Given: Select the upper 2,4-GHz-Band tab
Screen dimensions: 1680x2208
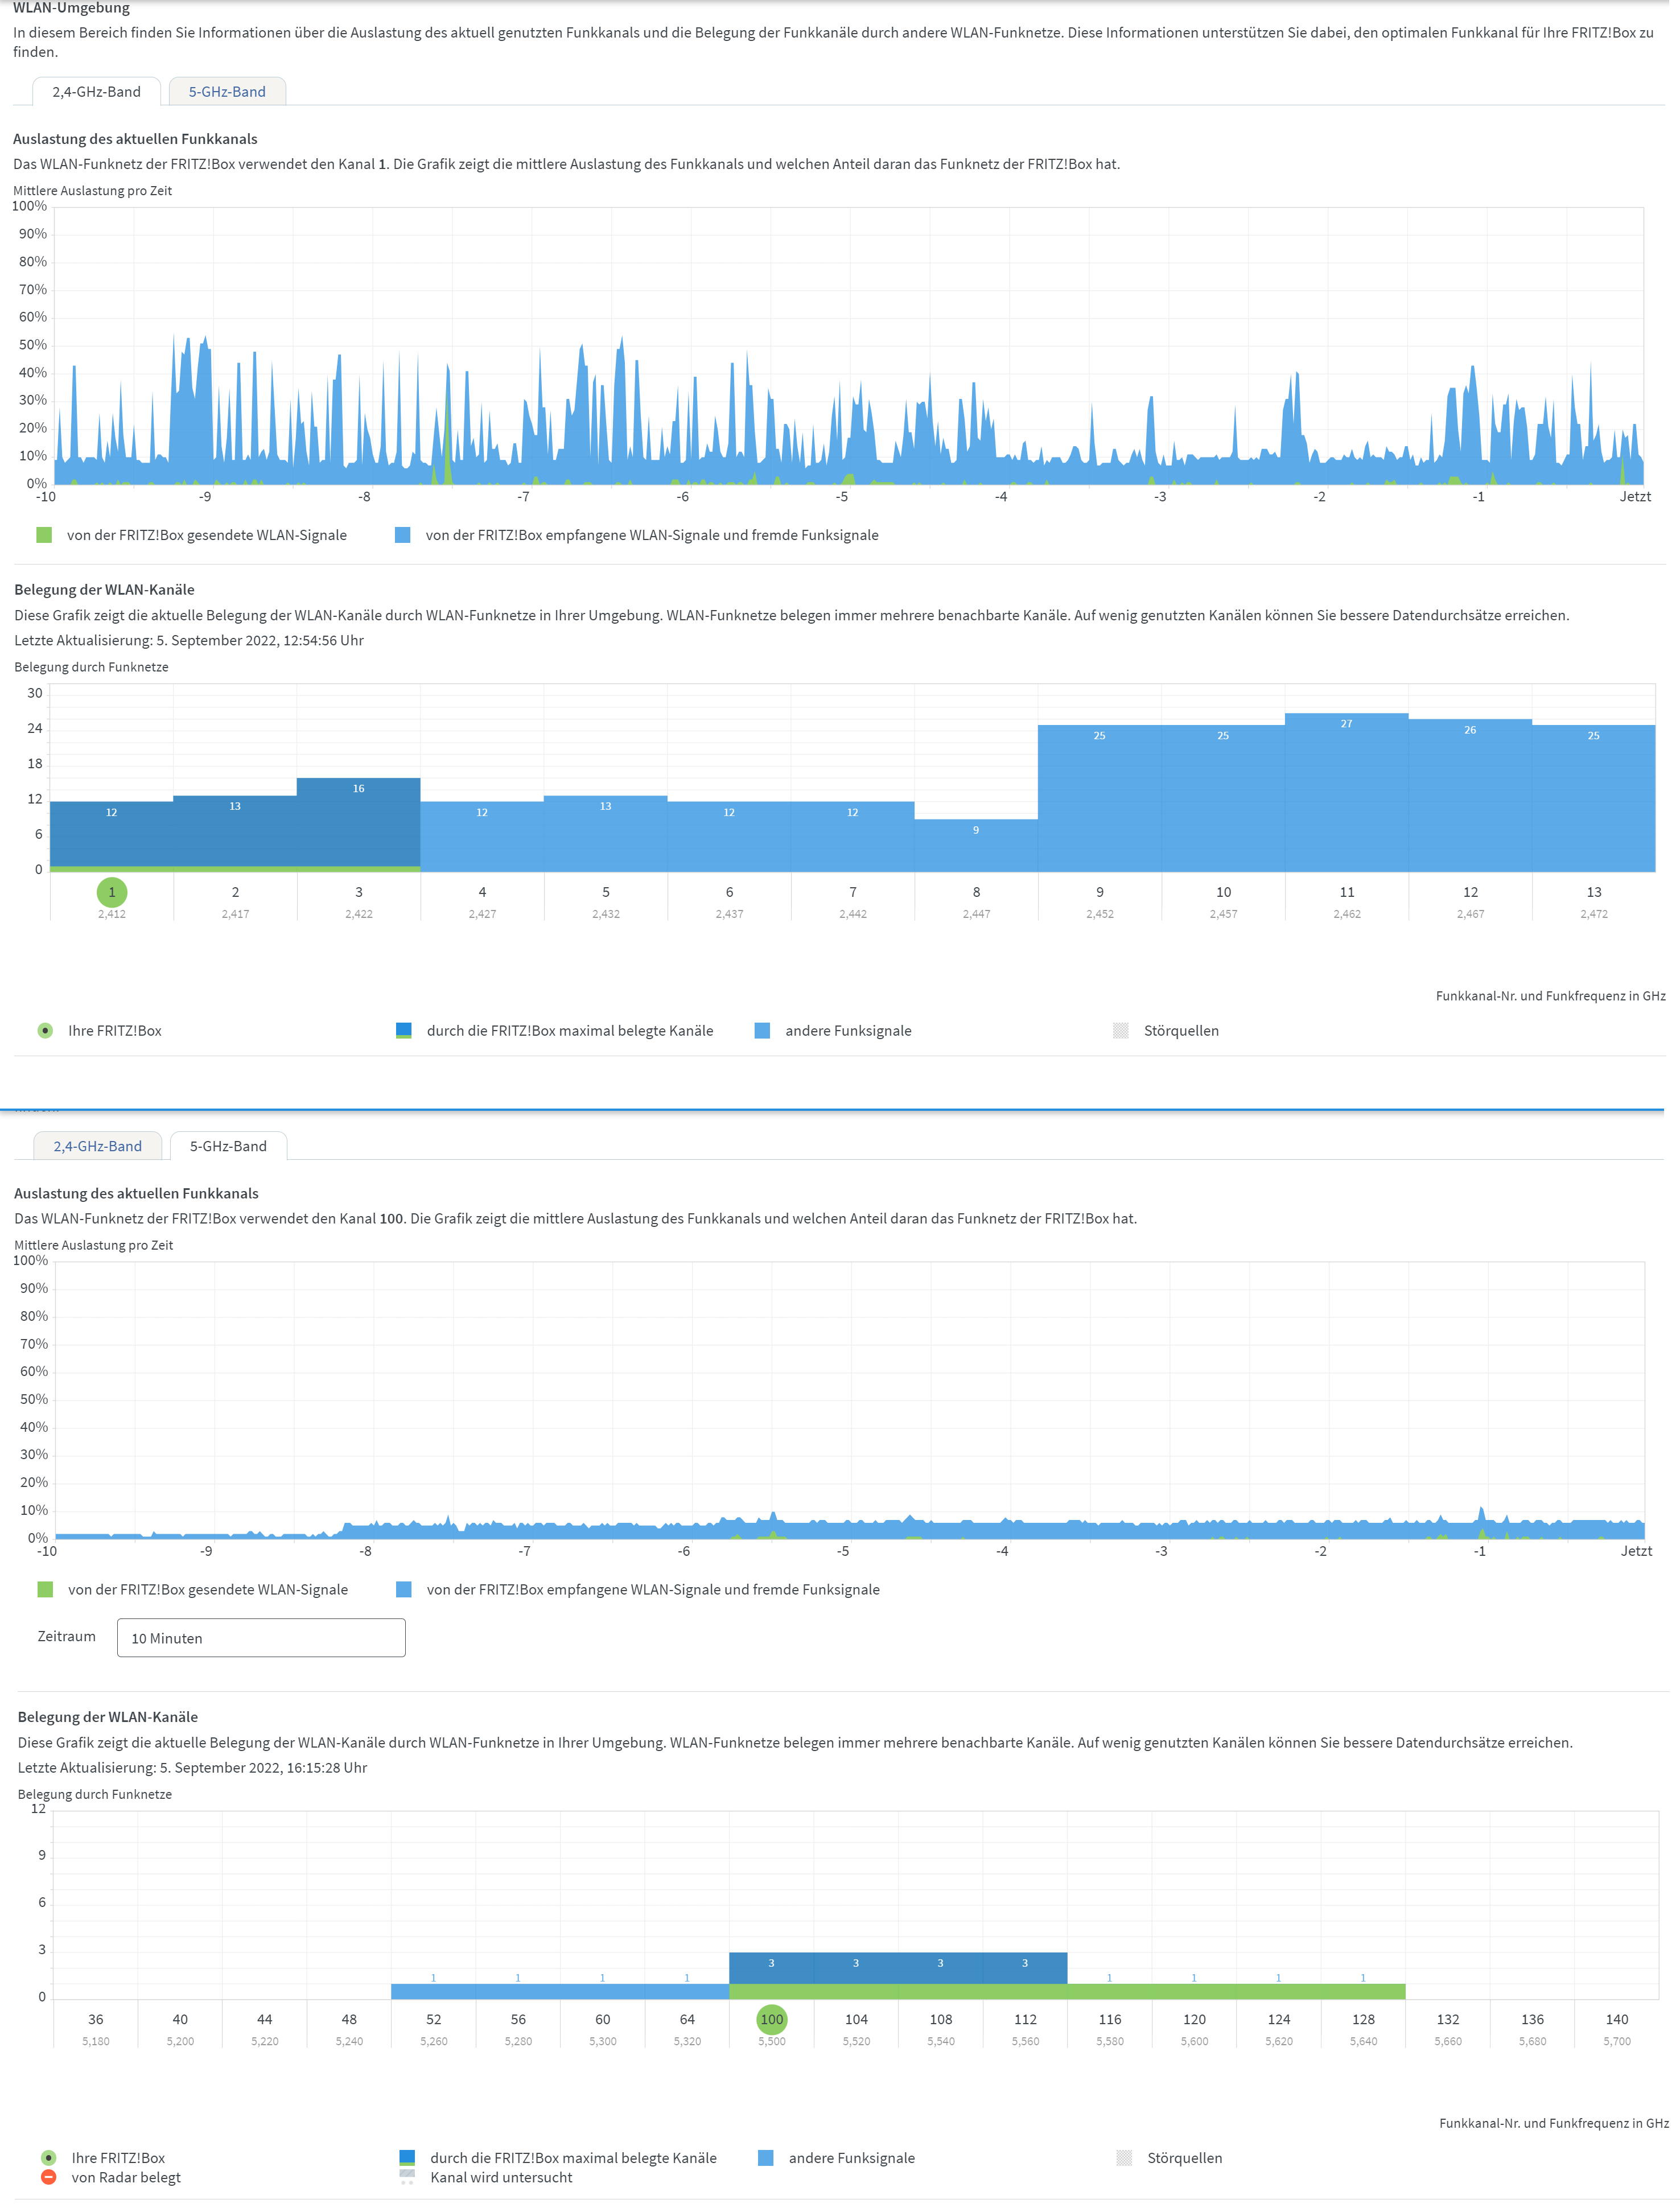Looking at the screenshot, I should pyautogui.click(x=97, y=92).
